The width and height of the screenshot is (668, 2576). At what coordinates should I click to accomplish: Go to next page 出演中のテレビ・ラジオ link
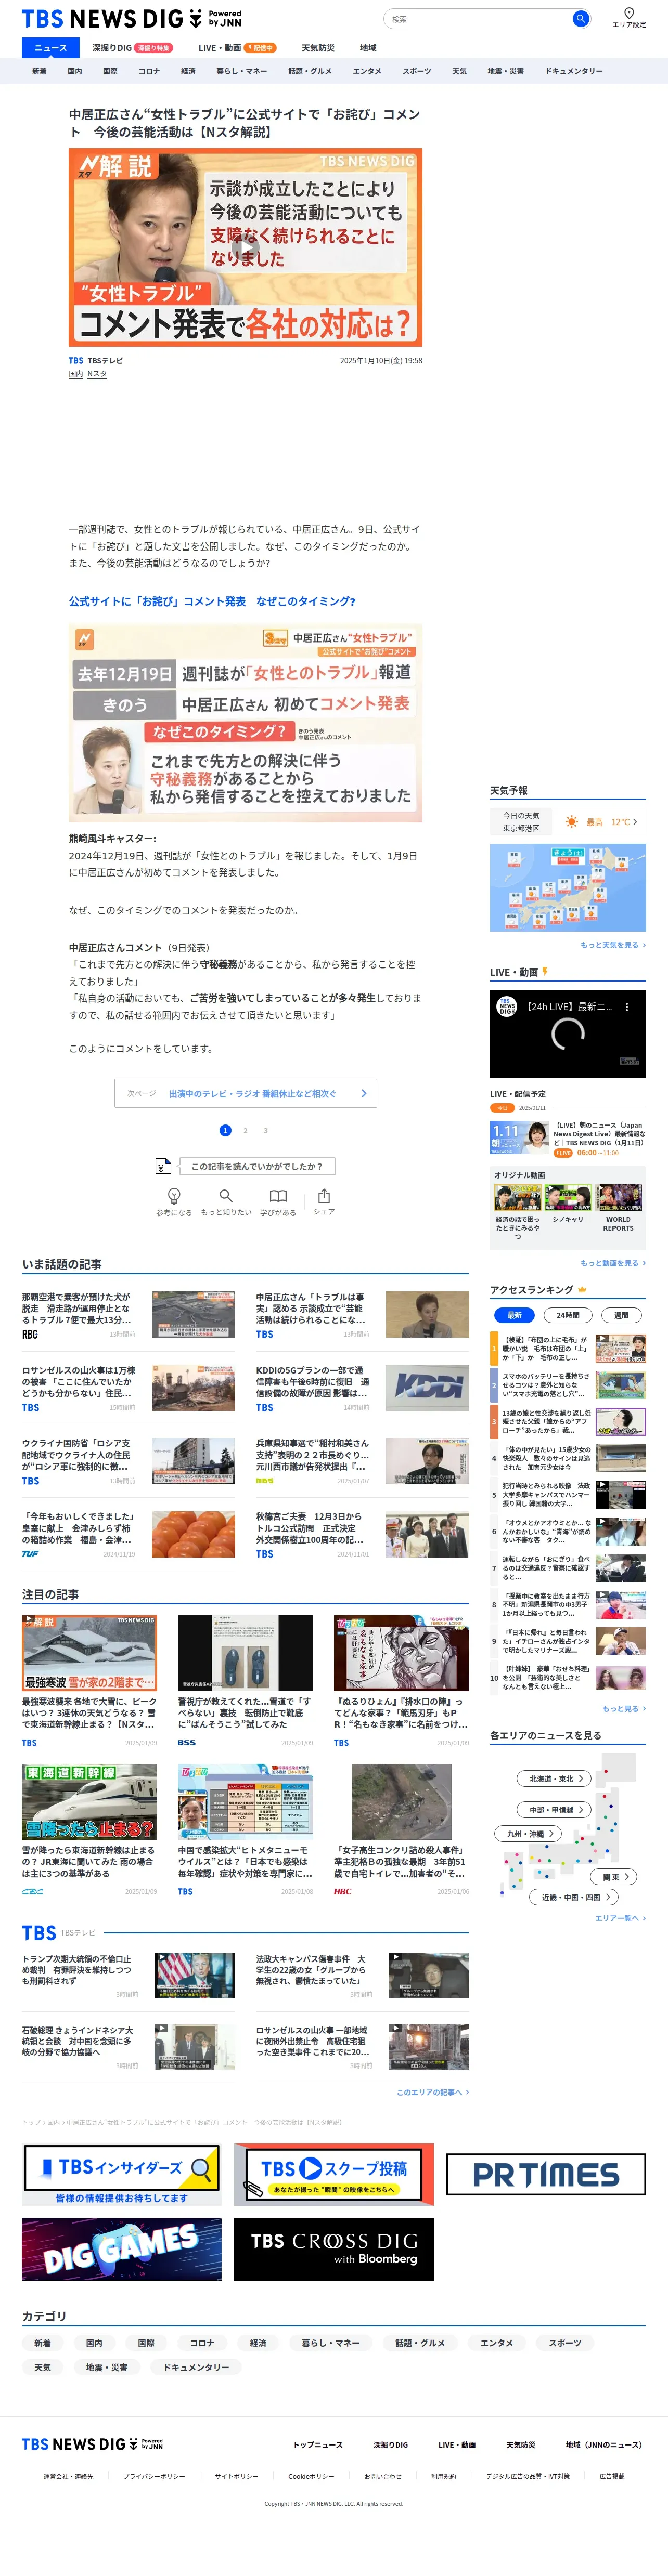(x=245, y=1093)
